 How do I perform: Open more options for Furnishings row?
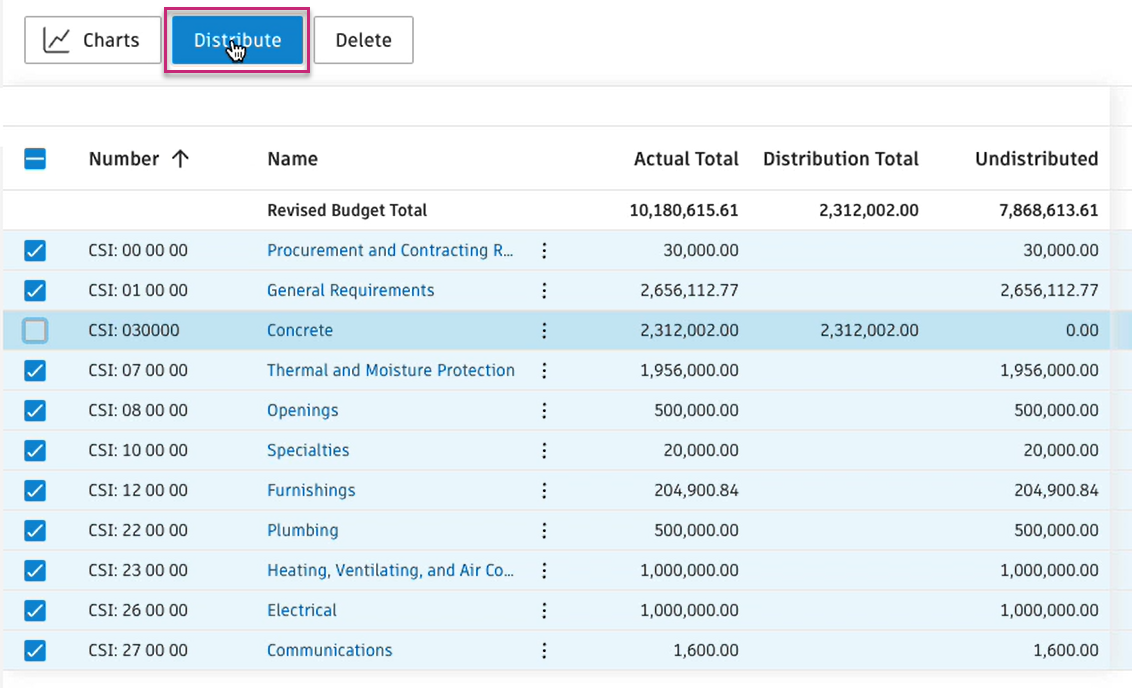(x=544, y=490)
